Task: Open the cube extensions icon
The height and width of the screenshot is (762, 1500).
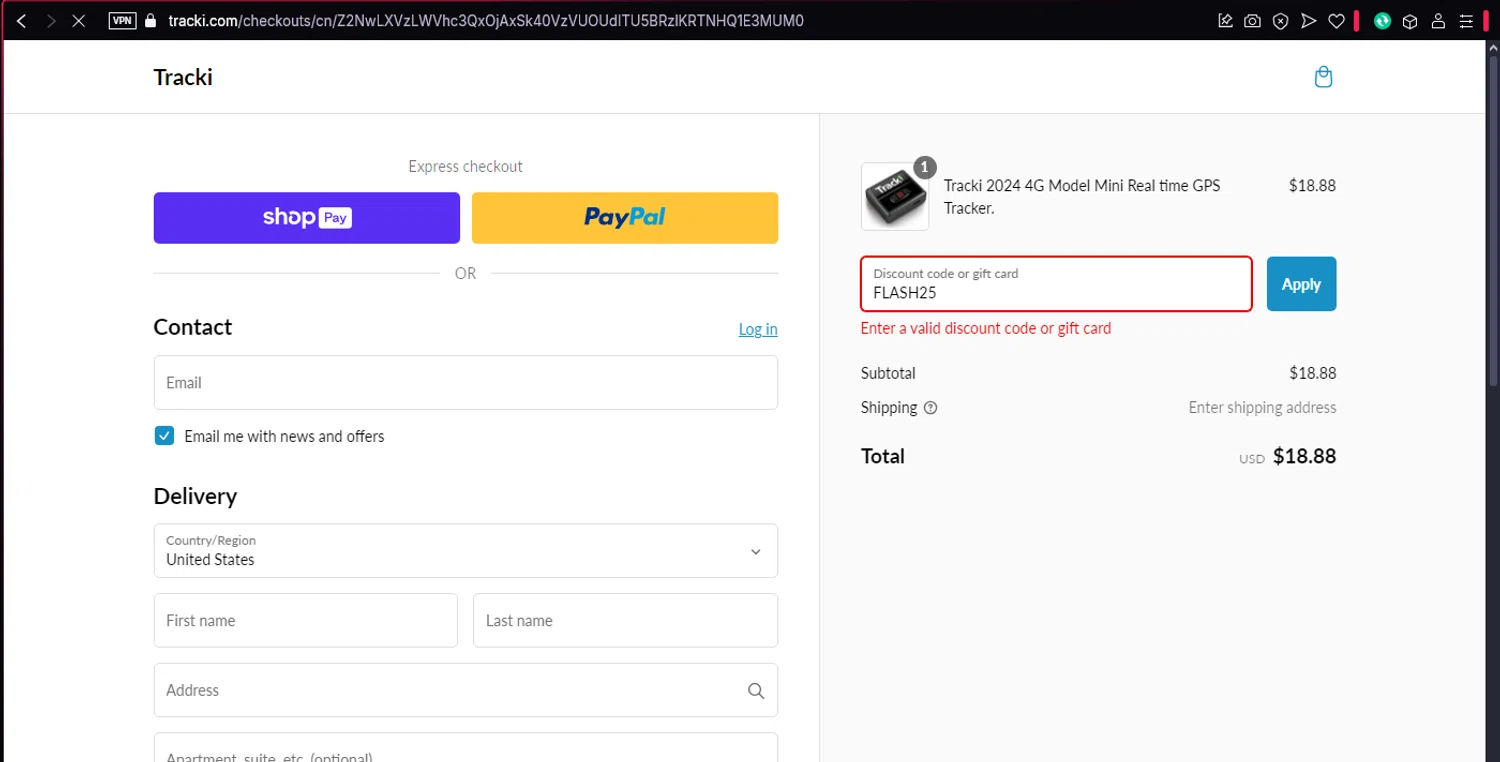Action: click(1410, 20)
